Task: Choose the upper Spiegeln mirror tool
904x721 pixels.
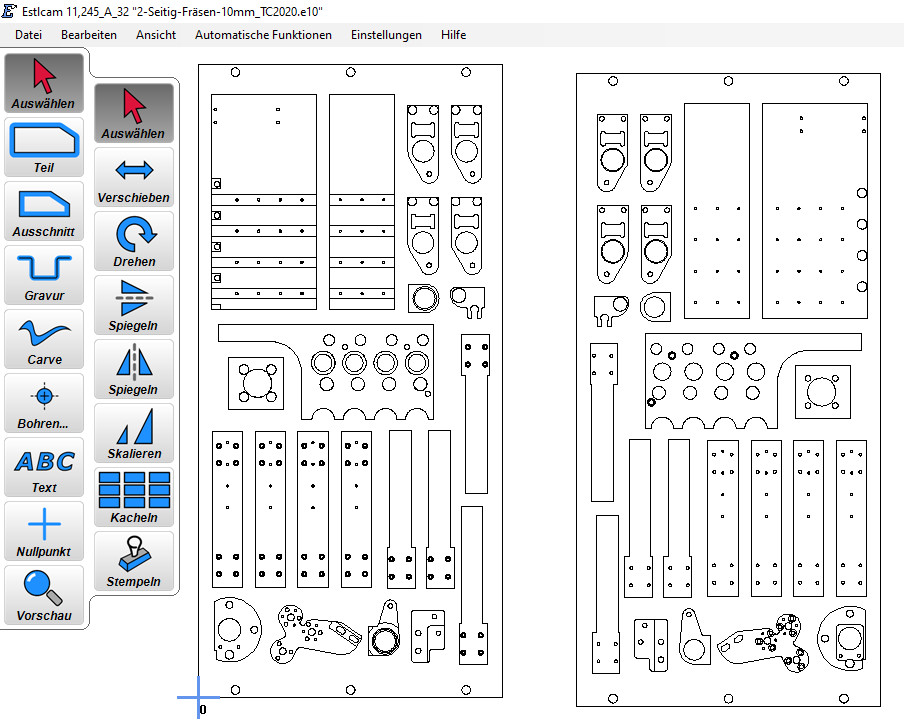Action: pos(134,305)
